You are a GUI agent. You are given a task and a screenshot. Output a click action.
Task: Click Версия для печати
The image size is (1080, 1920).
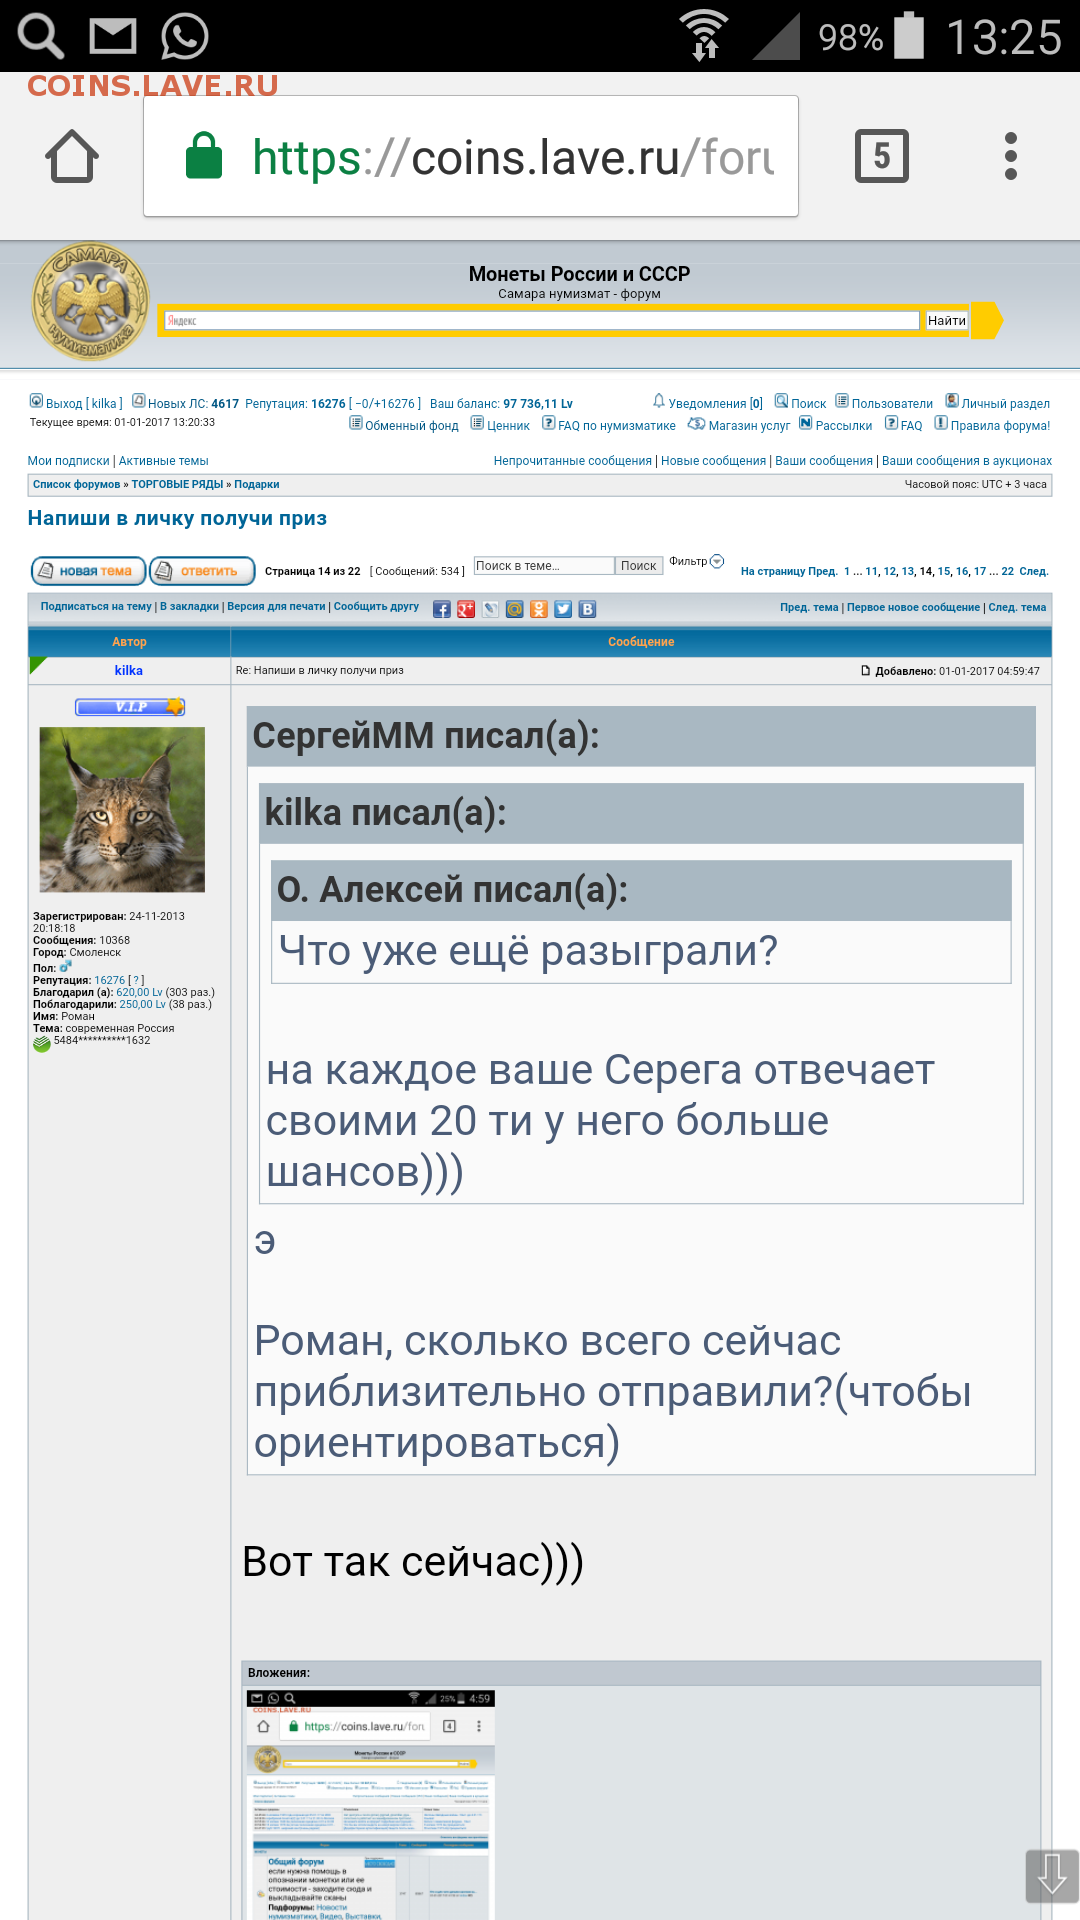click(x=276, y=607)
